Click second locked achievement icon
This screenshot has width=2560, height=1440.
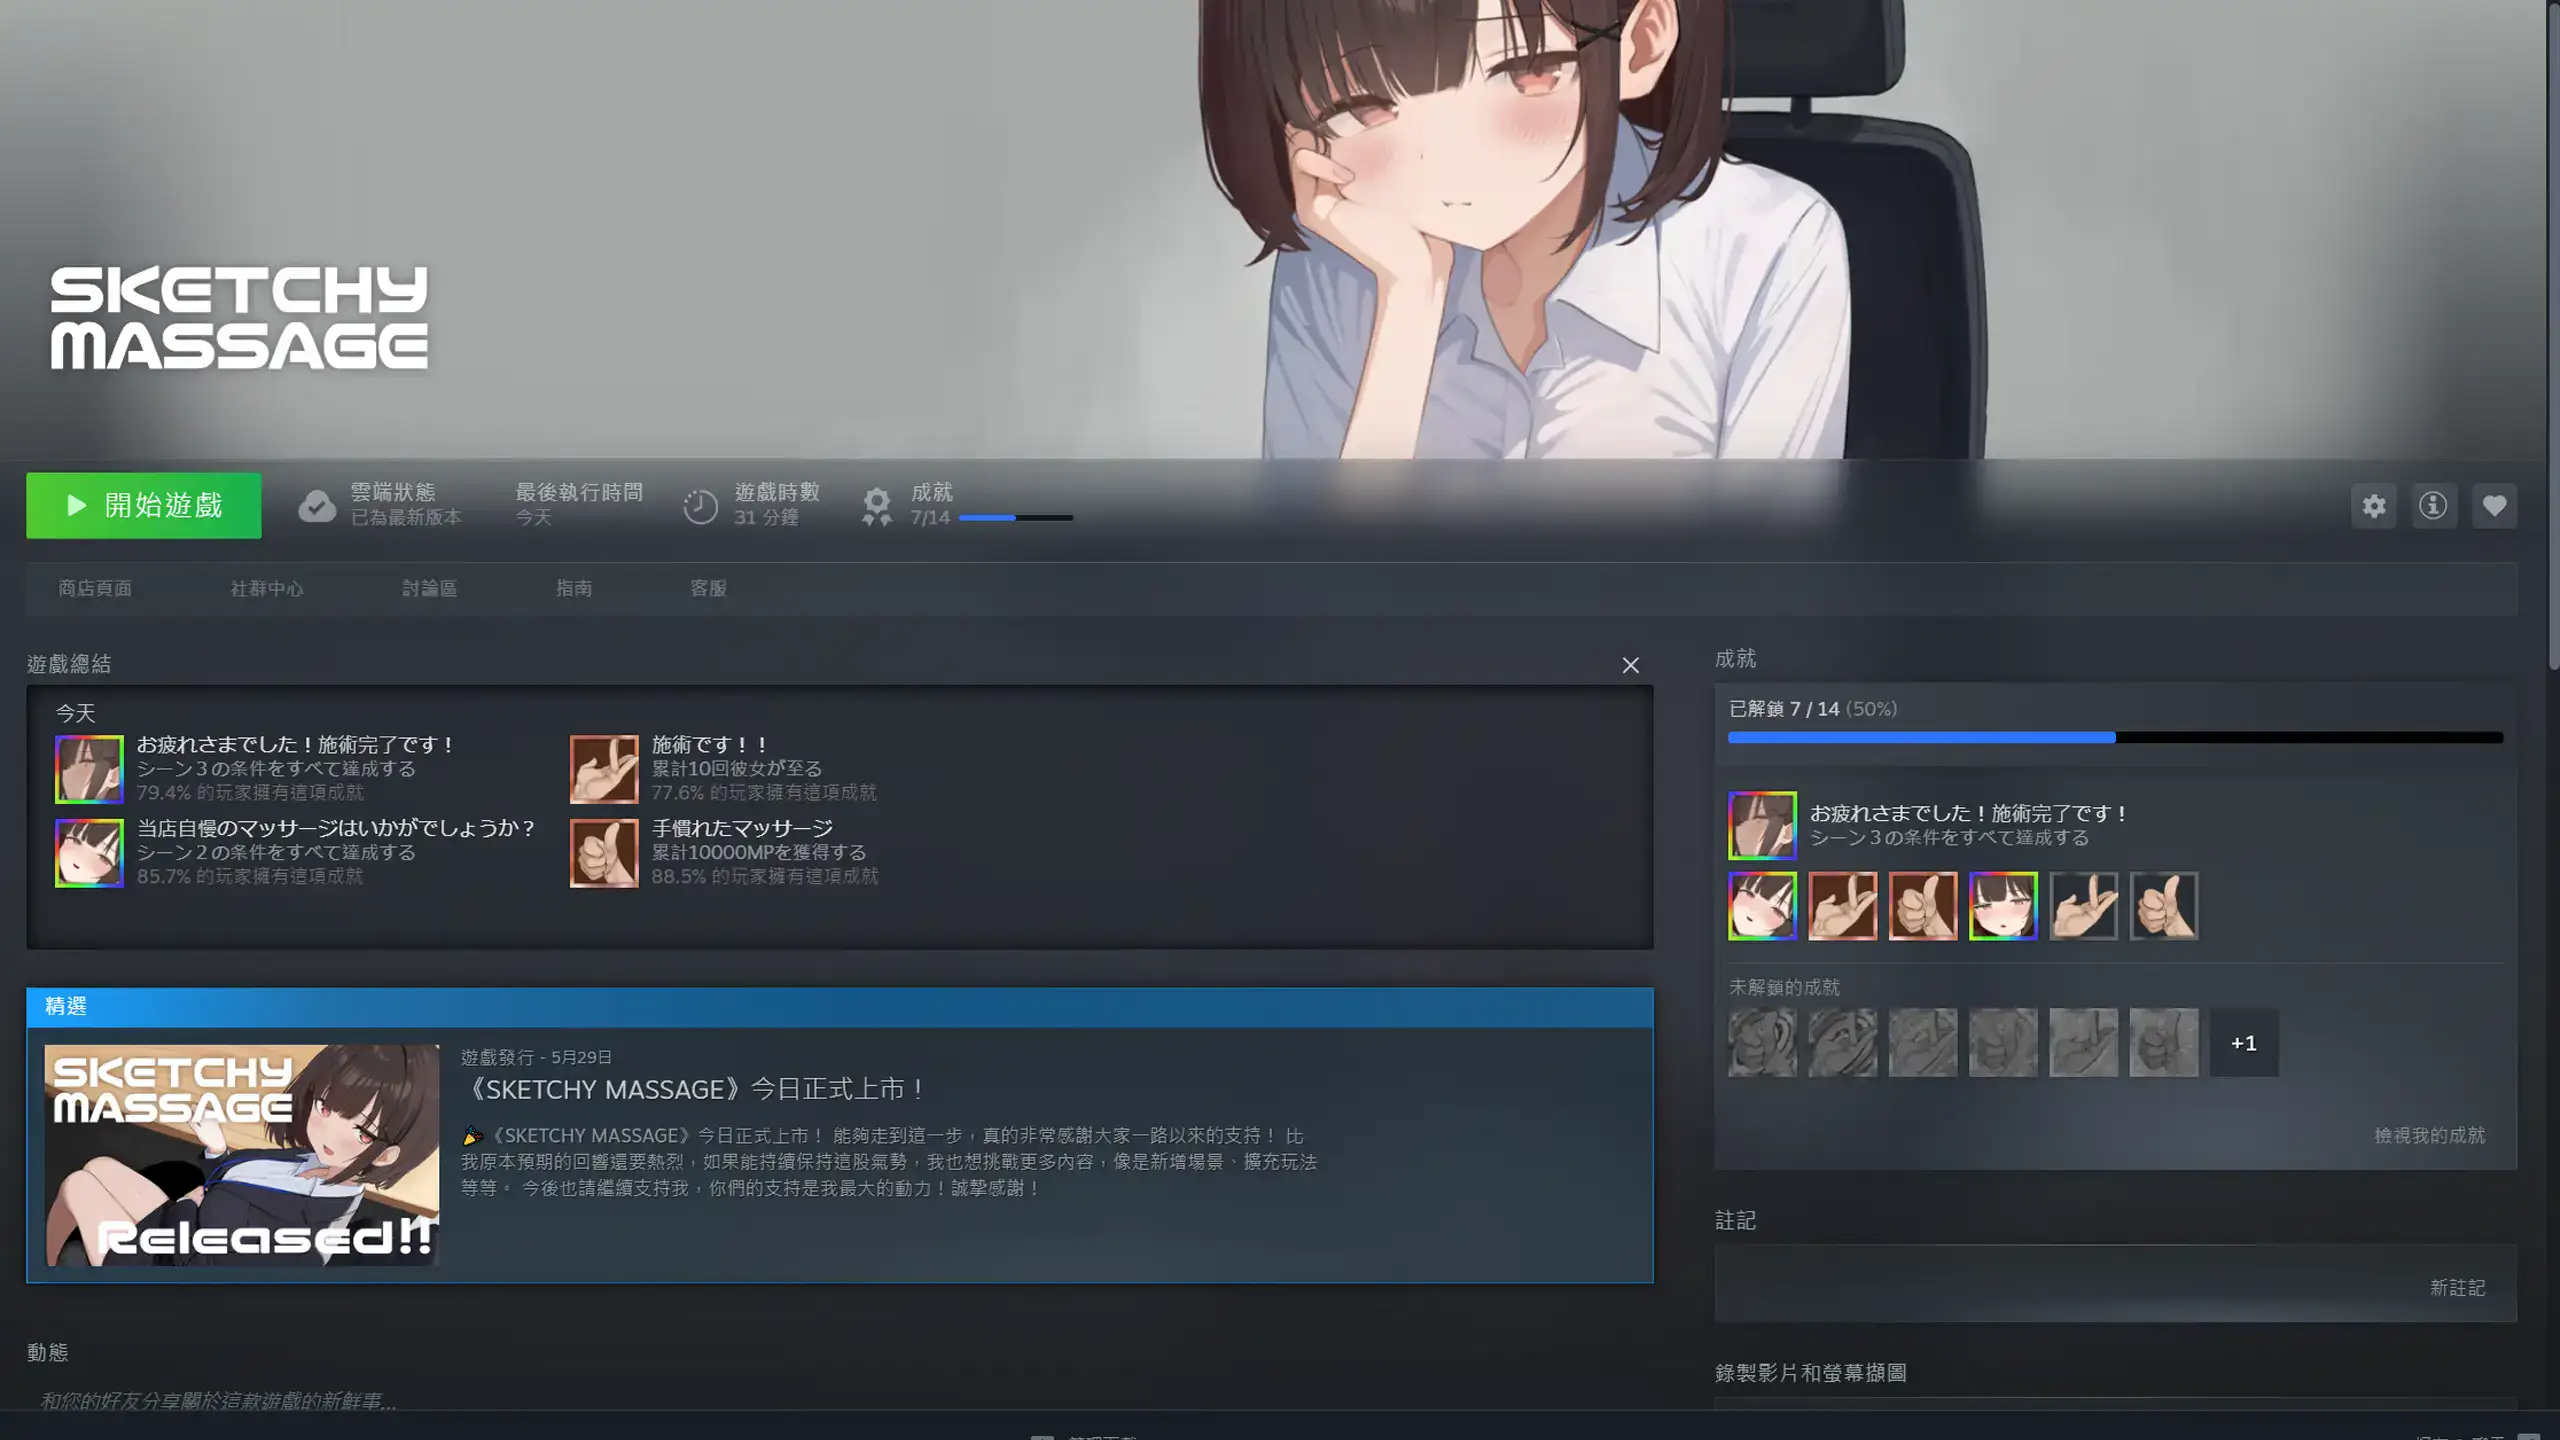tap(1842, 1043)
